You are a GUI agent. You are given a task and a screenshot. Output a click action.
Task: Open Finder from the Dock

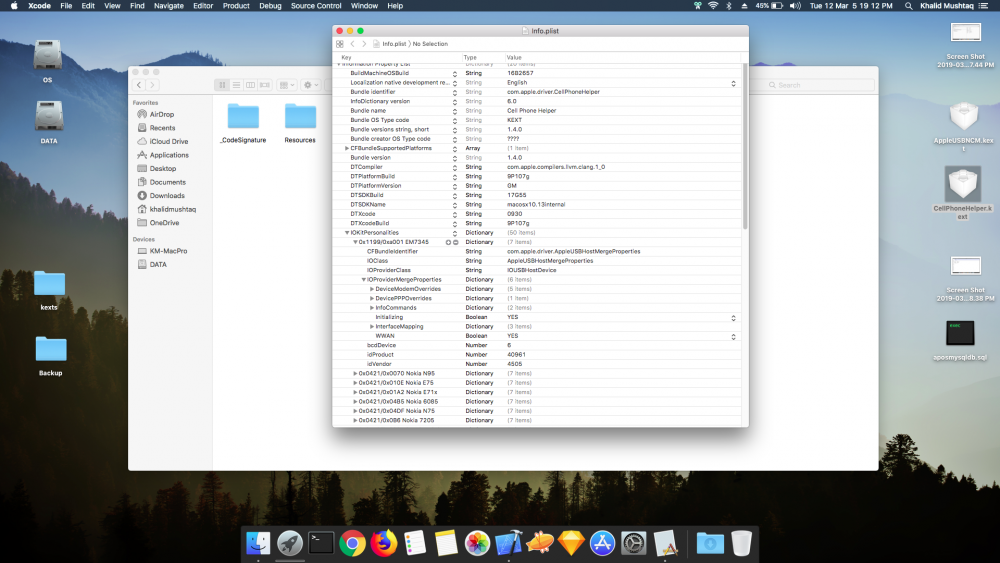pos(258,543)
